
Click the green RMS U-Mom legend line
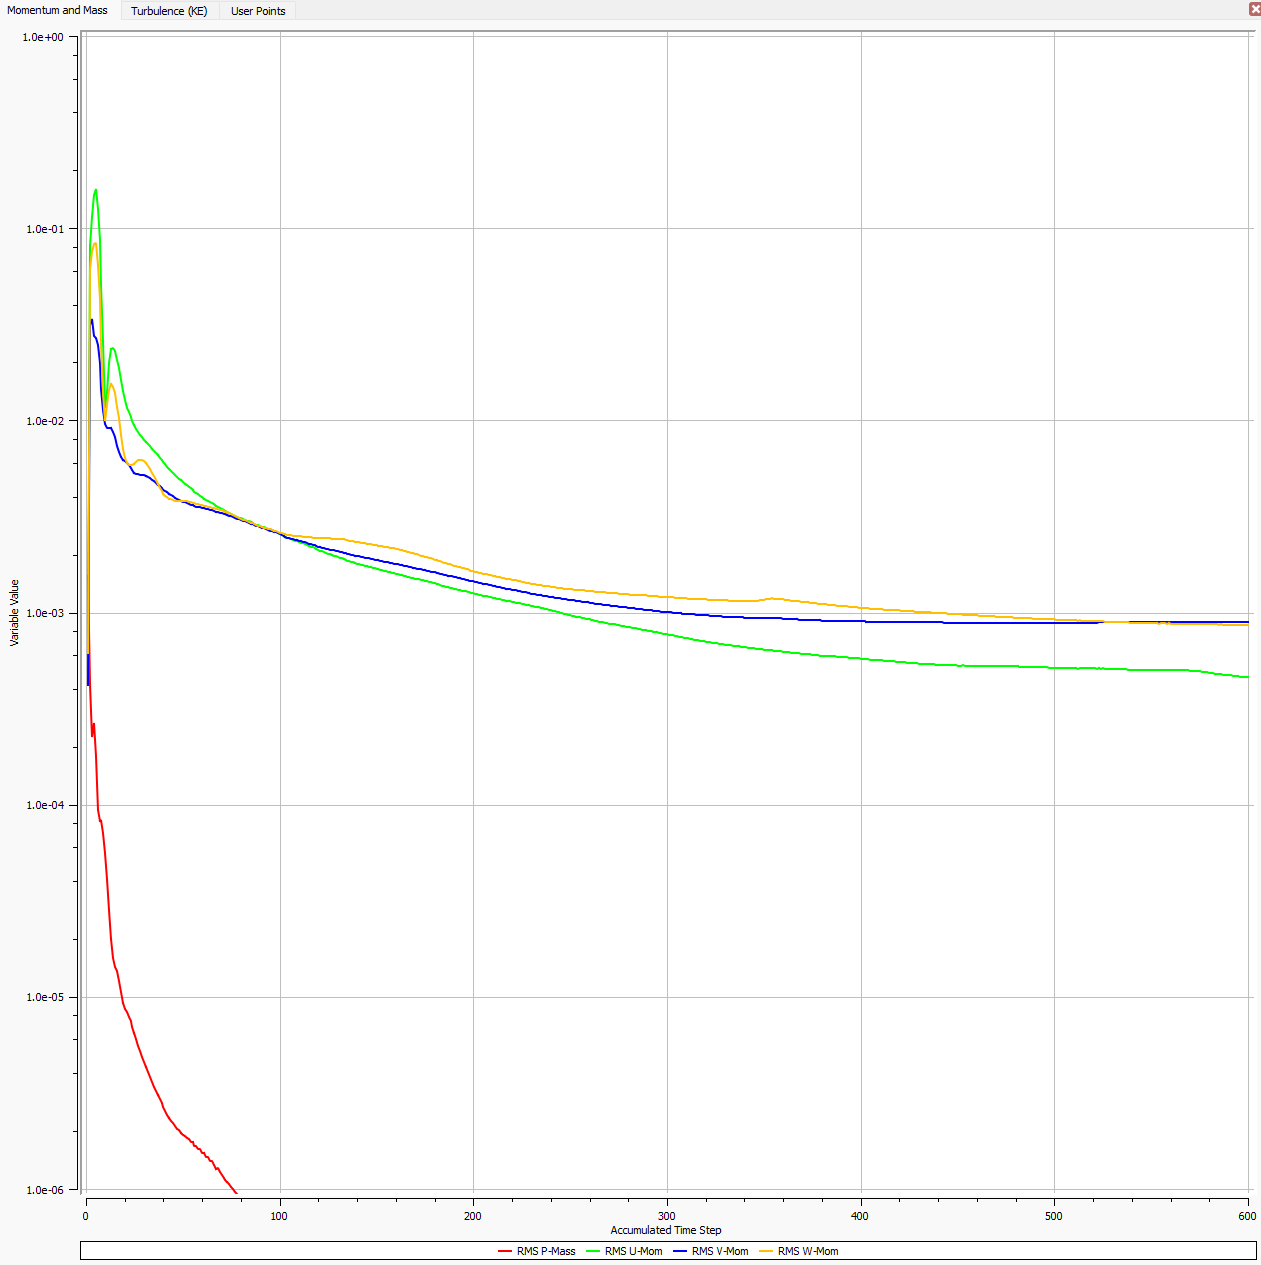pyautogui.click(x=592, y=1251)
